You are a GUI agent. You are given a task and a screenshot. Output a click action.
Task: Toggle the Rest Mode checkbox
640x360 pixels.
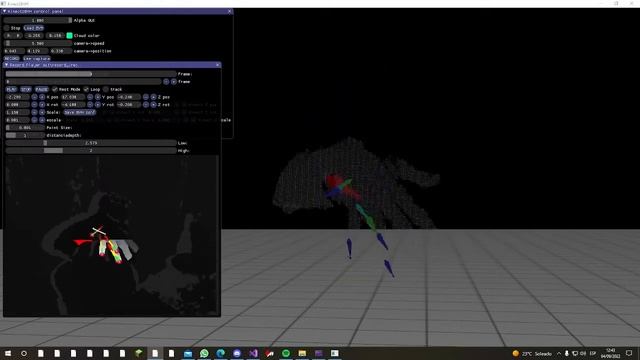(x=55, y=89)
